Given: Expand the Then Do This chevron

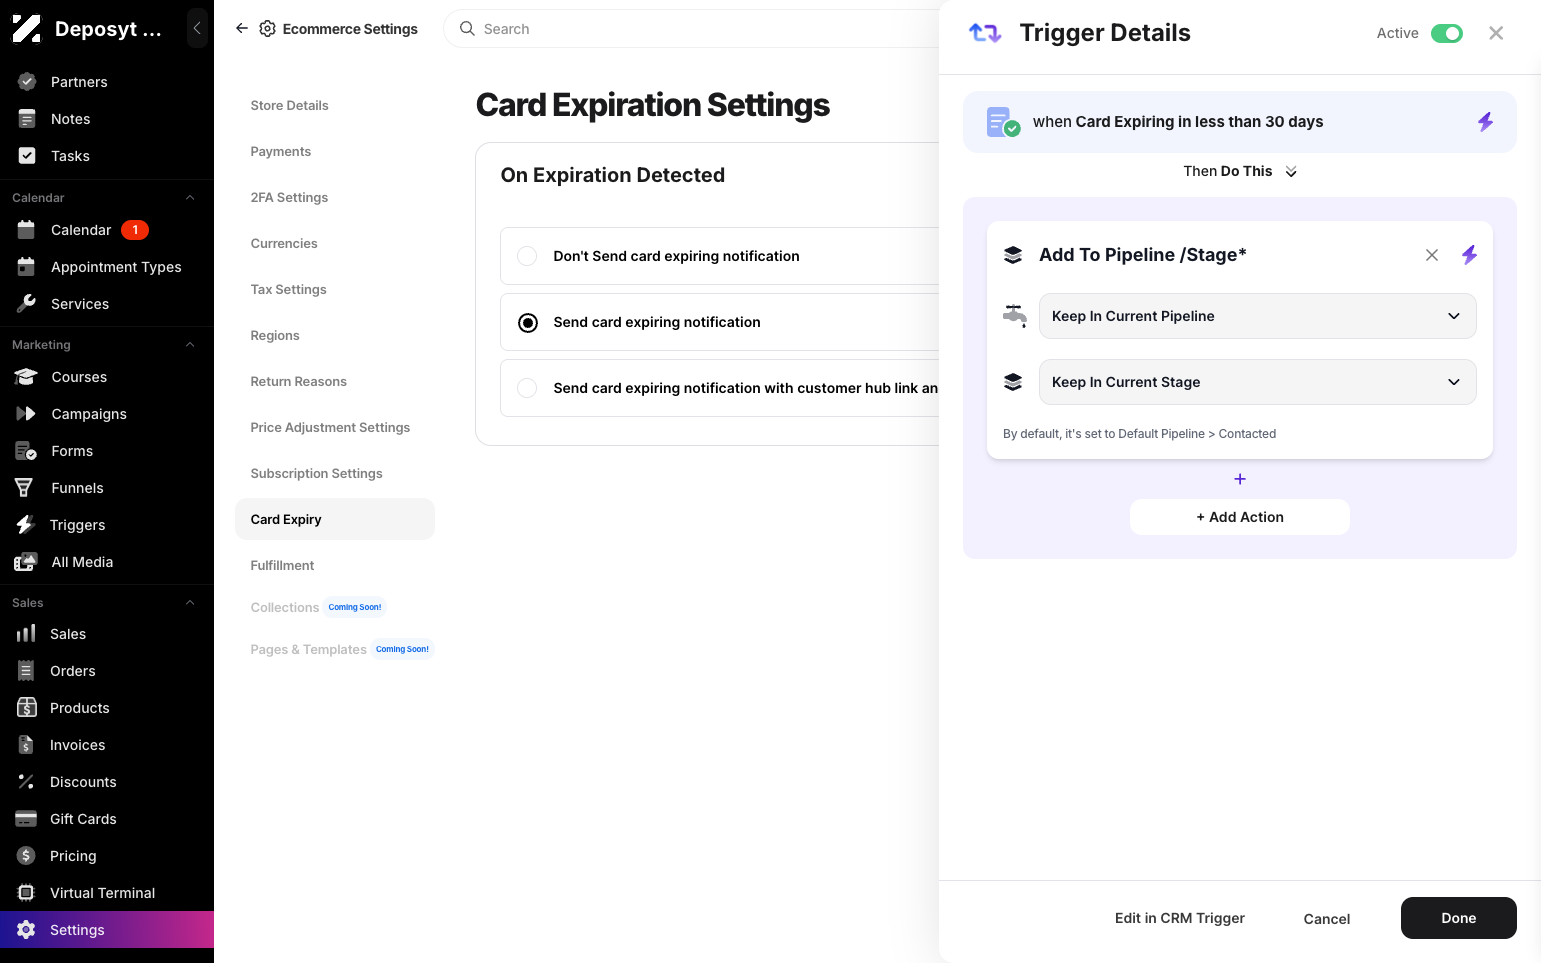Looking at the screenshot, I should (1291, 172).
